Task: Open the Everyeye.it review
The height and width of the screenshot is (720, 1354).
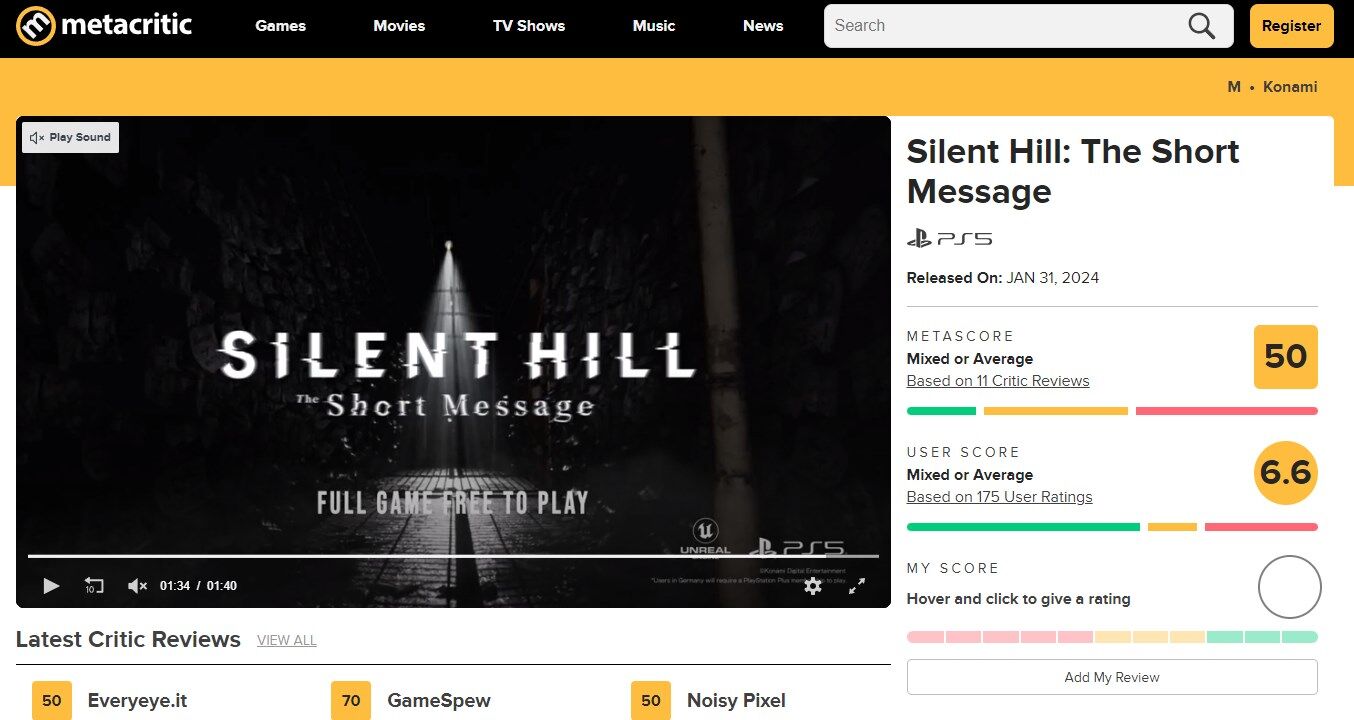Action: tap(137, 701)
